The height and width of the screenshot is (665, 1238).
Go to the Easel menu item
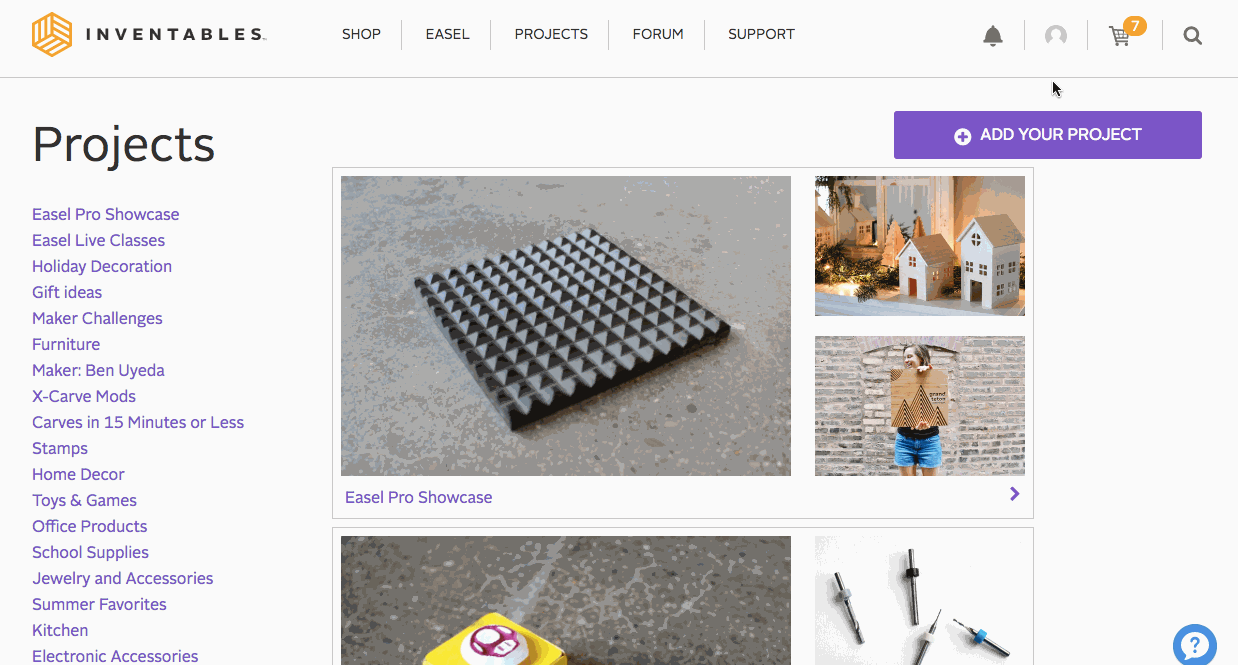(x=447, y=34)
